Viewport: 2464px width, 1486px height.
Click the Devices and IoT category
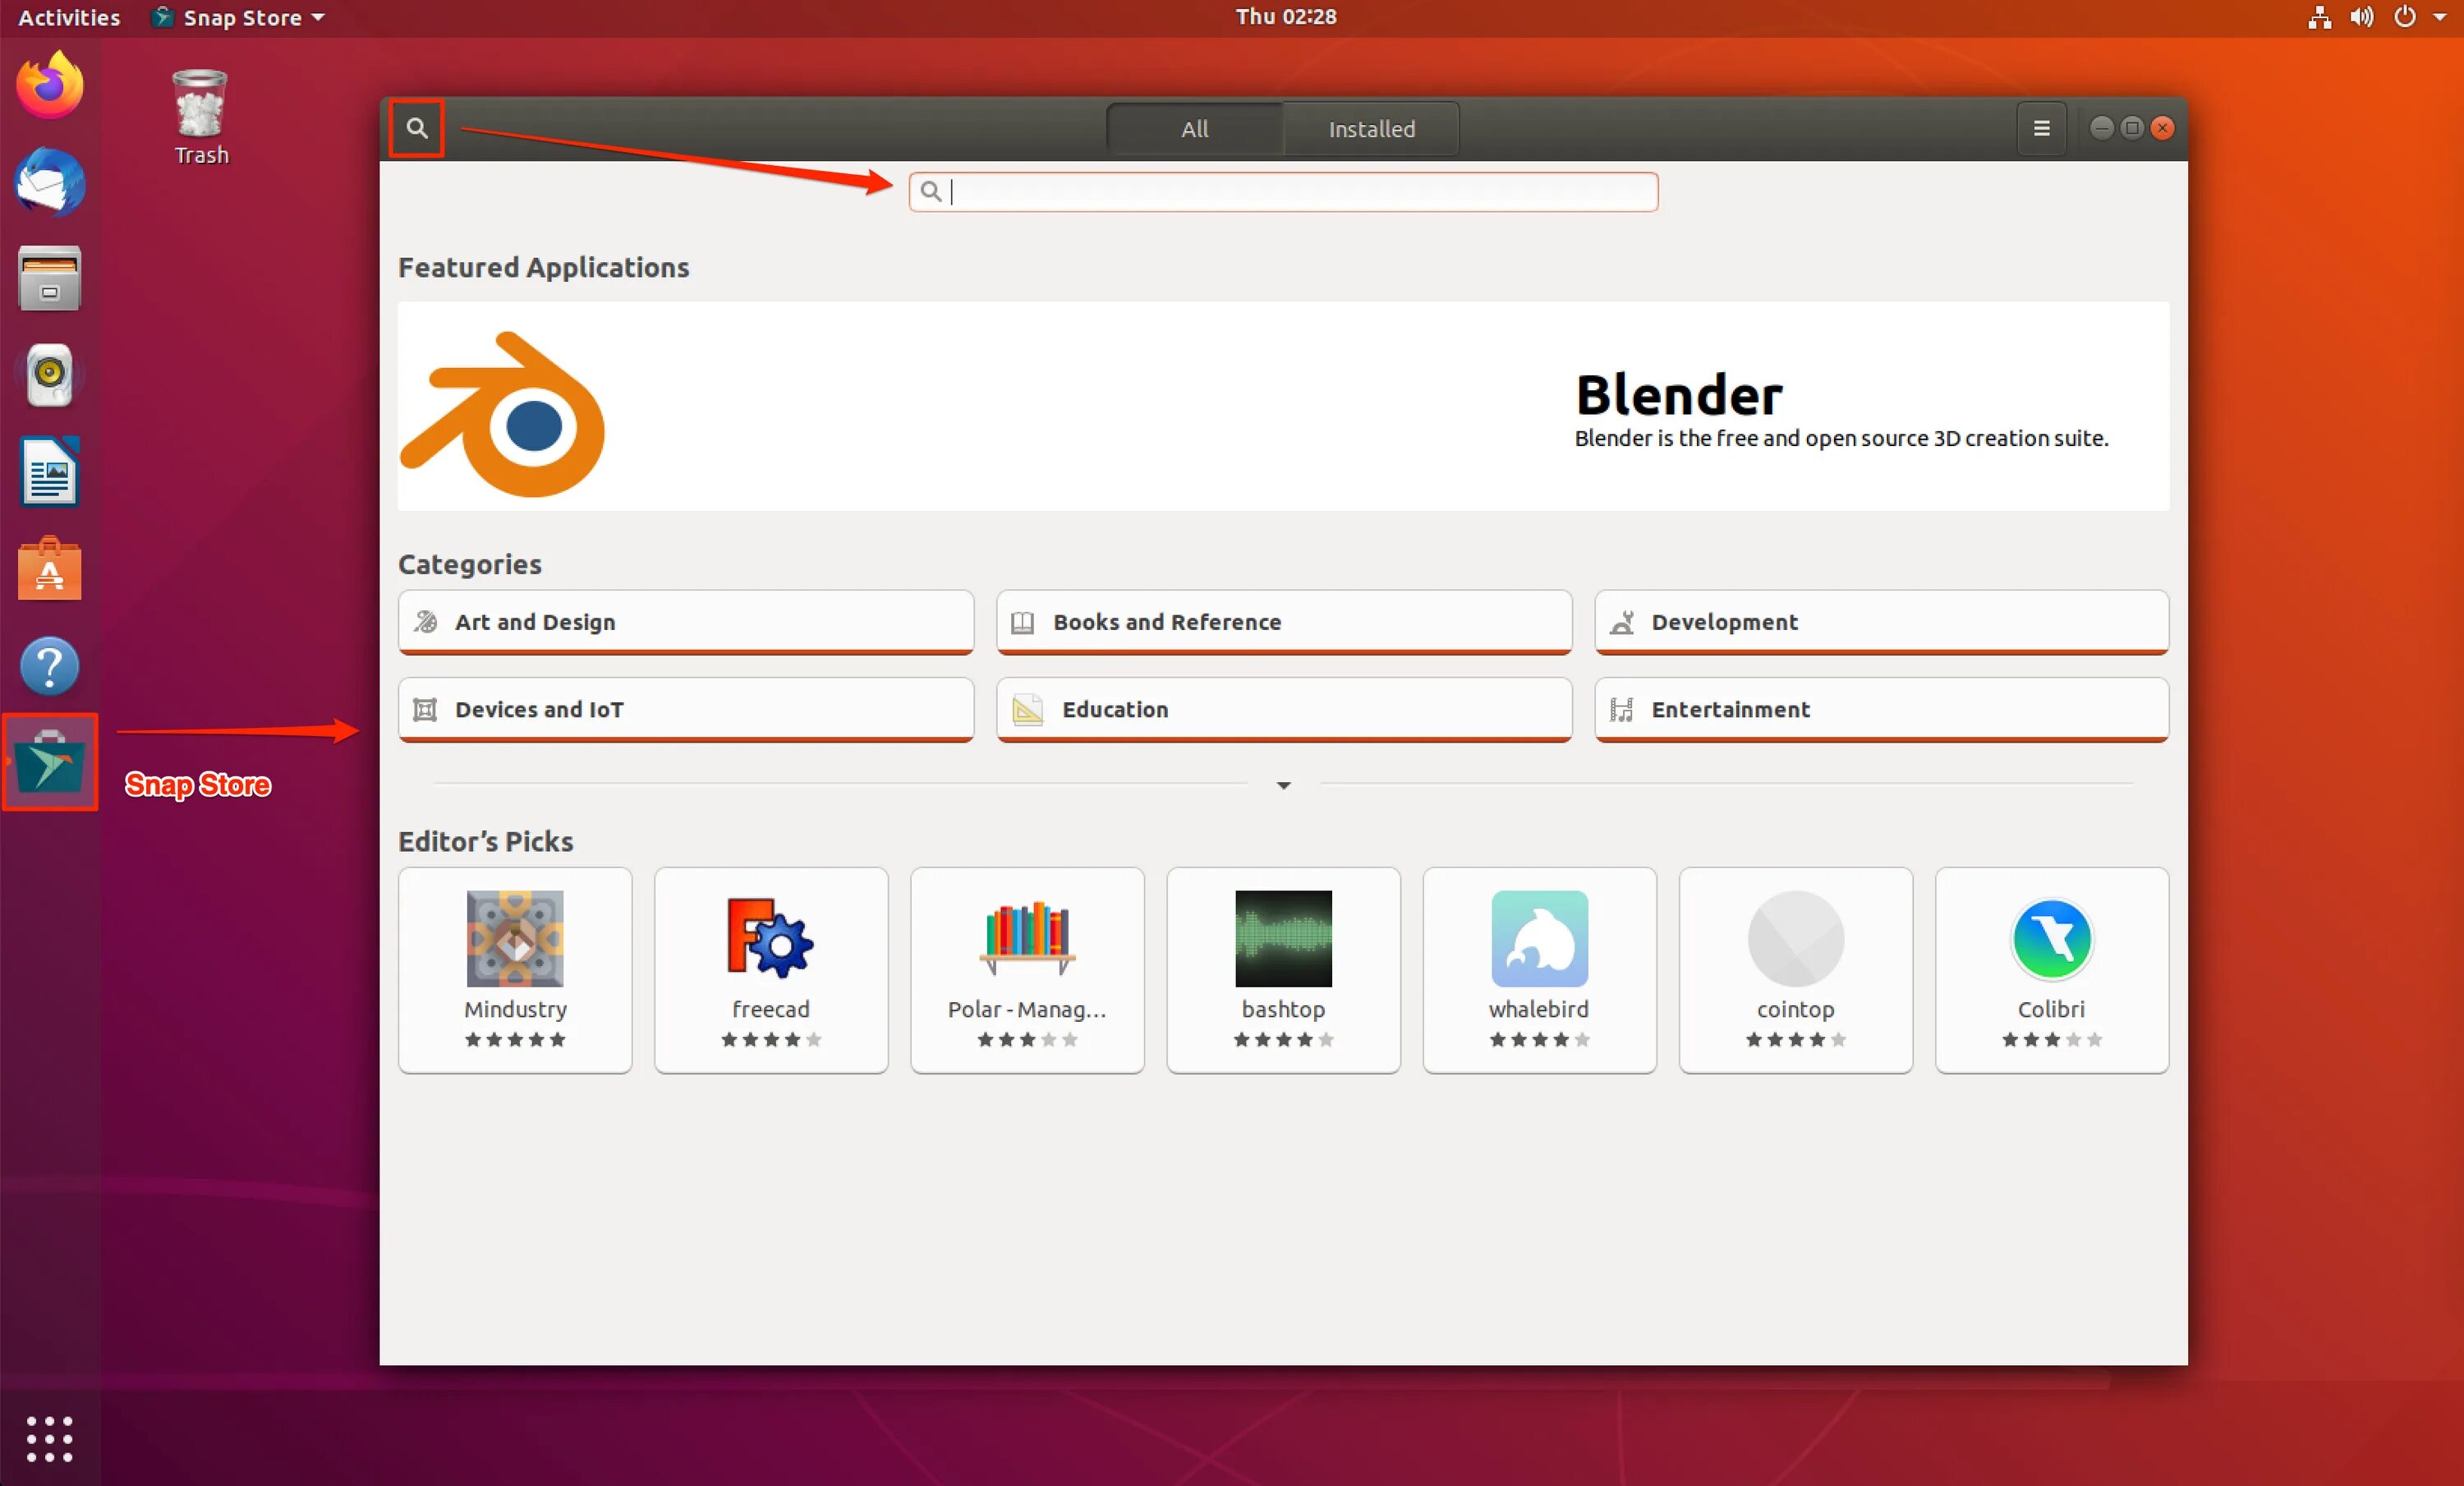tap(685, 708)
